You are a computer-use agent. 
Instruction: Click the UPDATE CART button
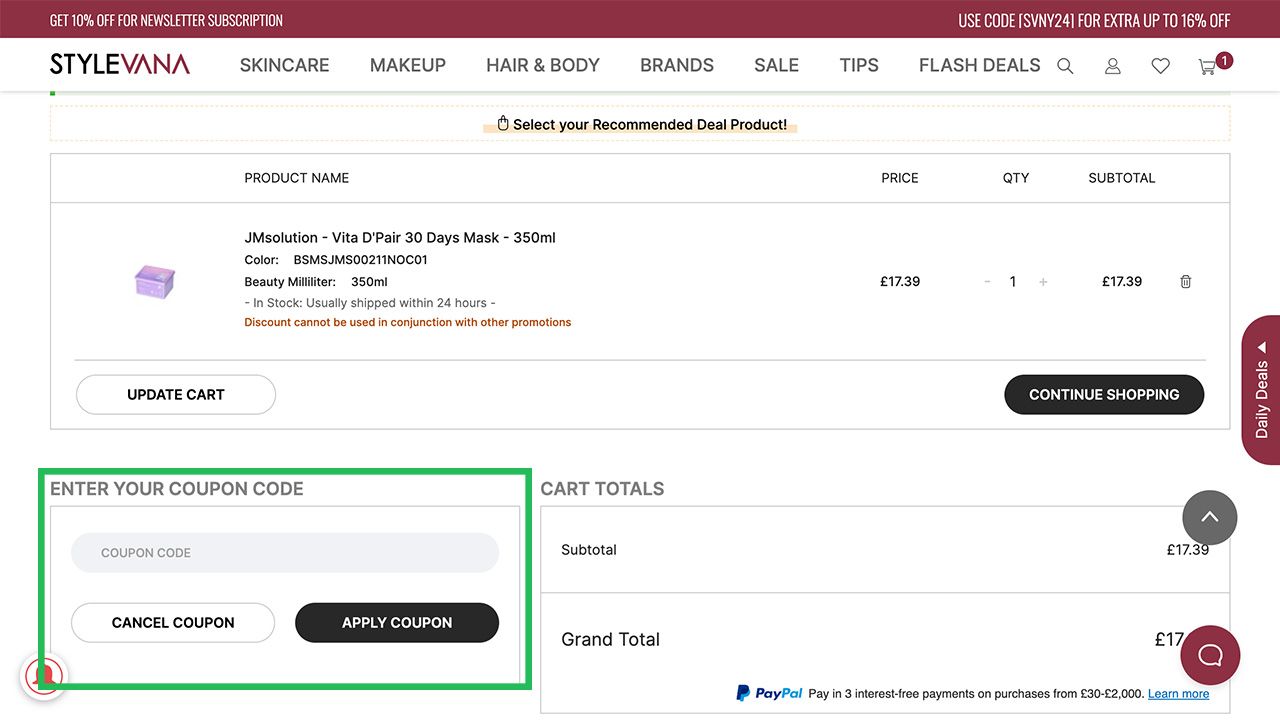coord(176,395)
